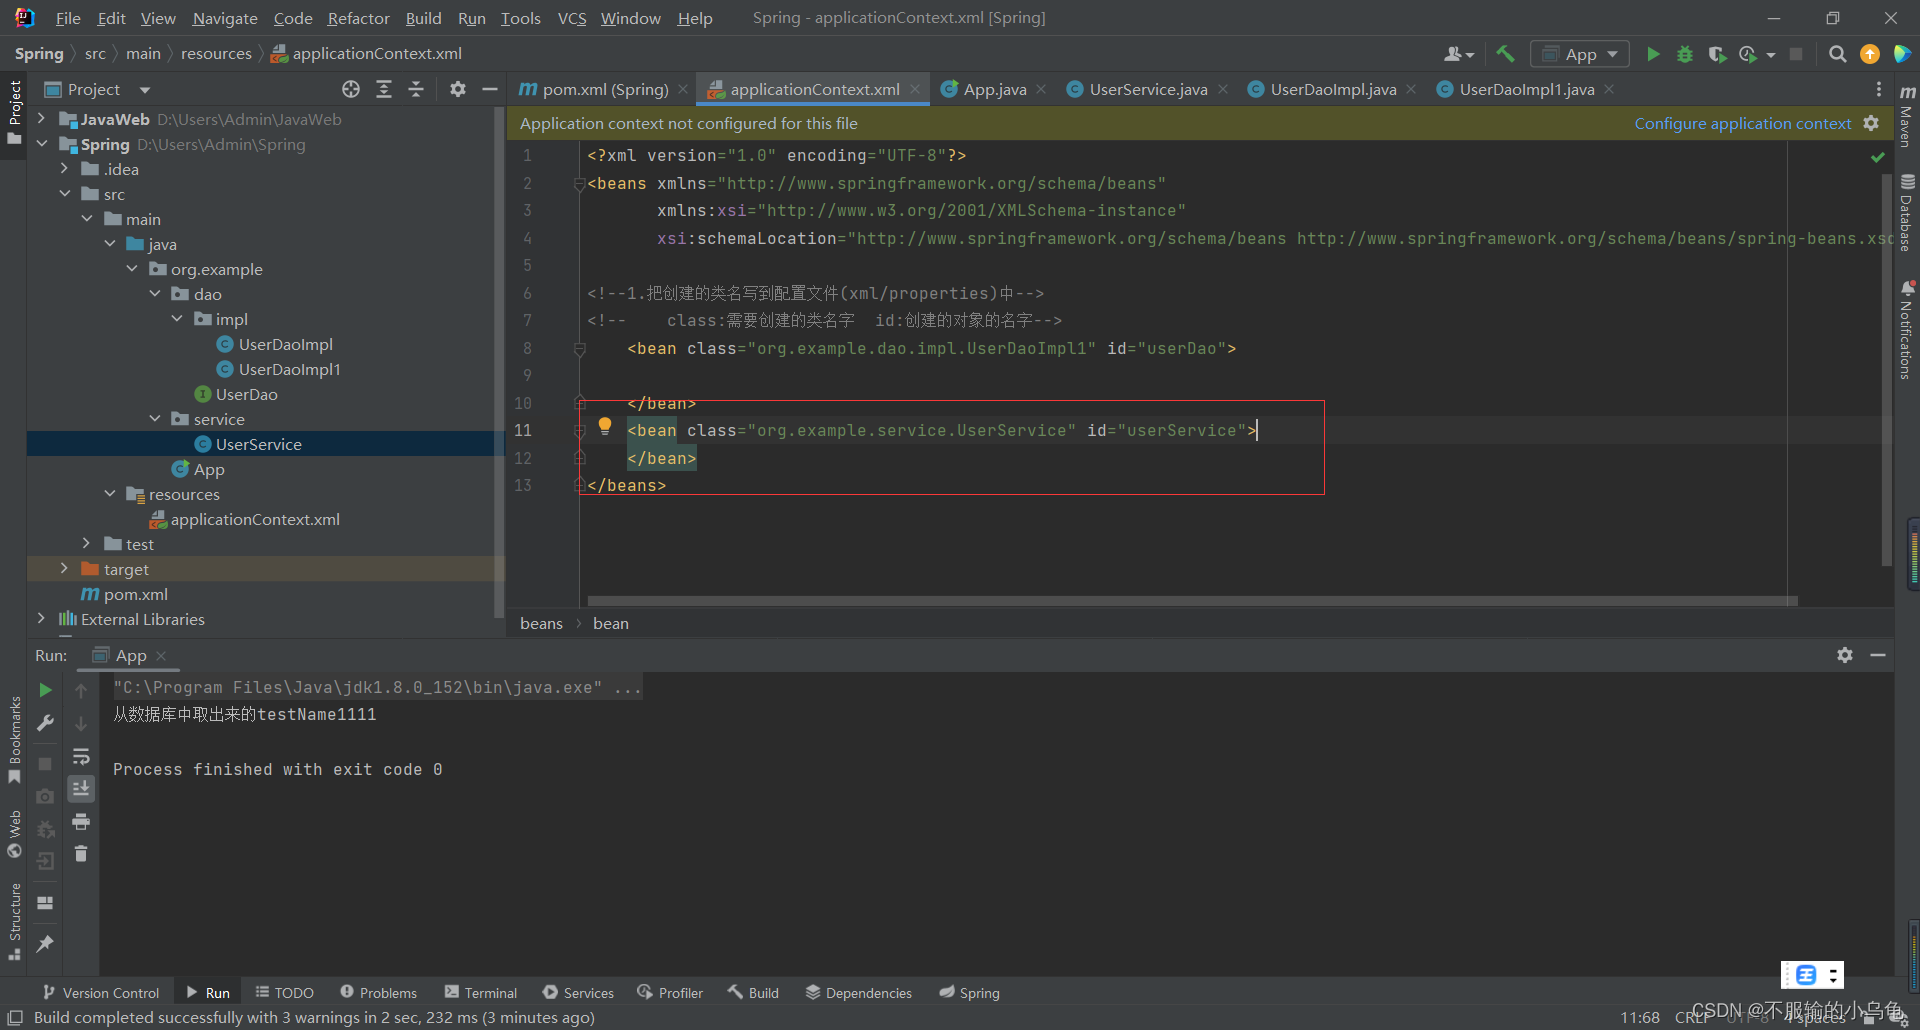Open Structure tool window

point(14,922)
